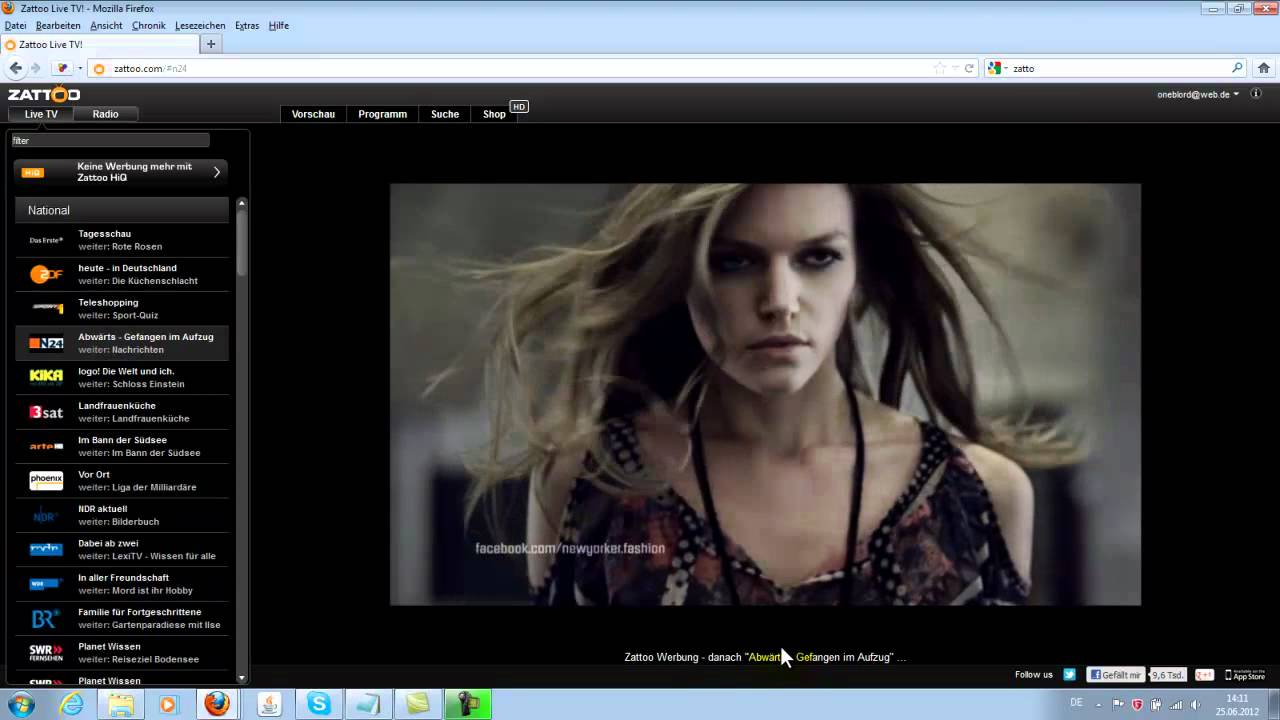Select the arte channel logo

click(x=46, y=446)
